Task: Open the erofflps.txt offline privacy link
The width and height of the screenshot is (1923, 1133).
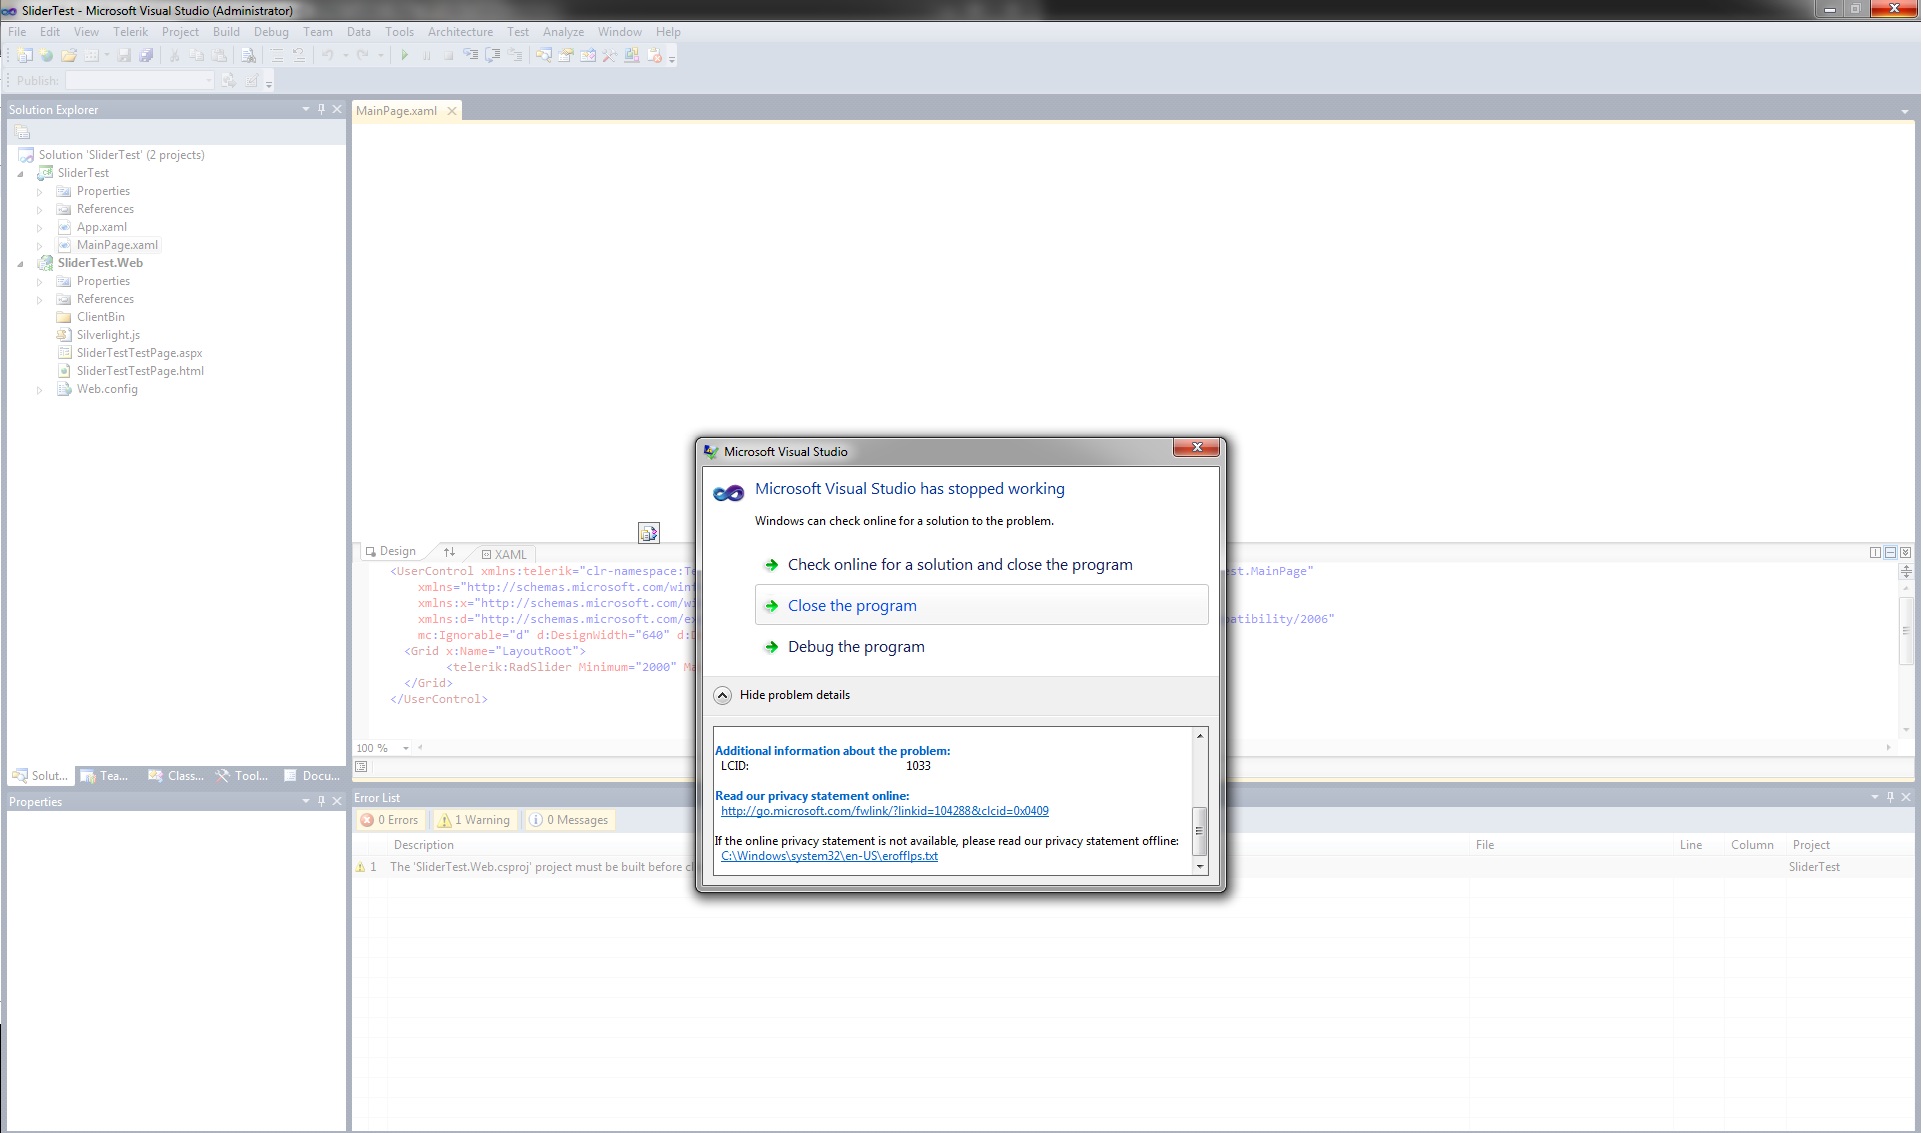Action: 829,856
